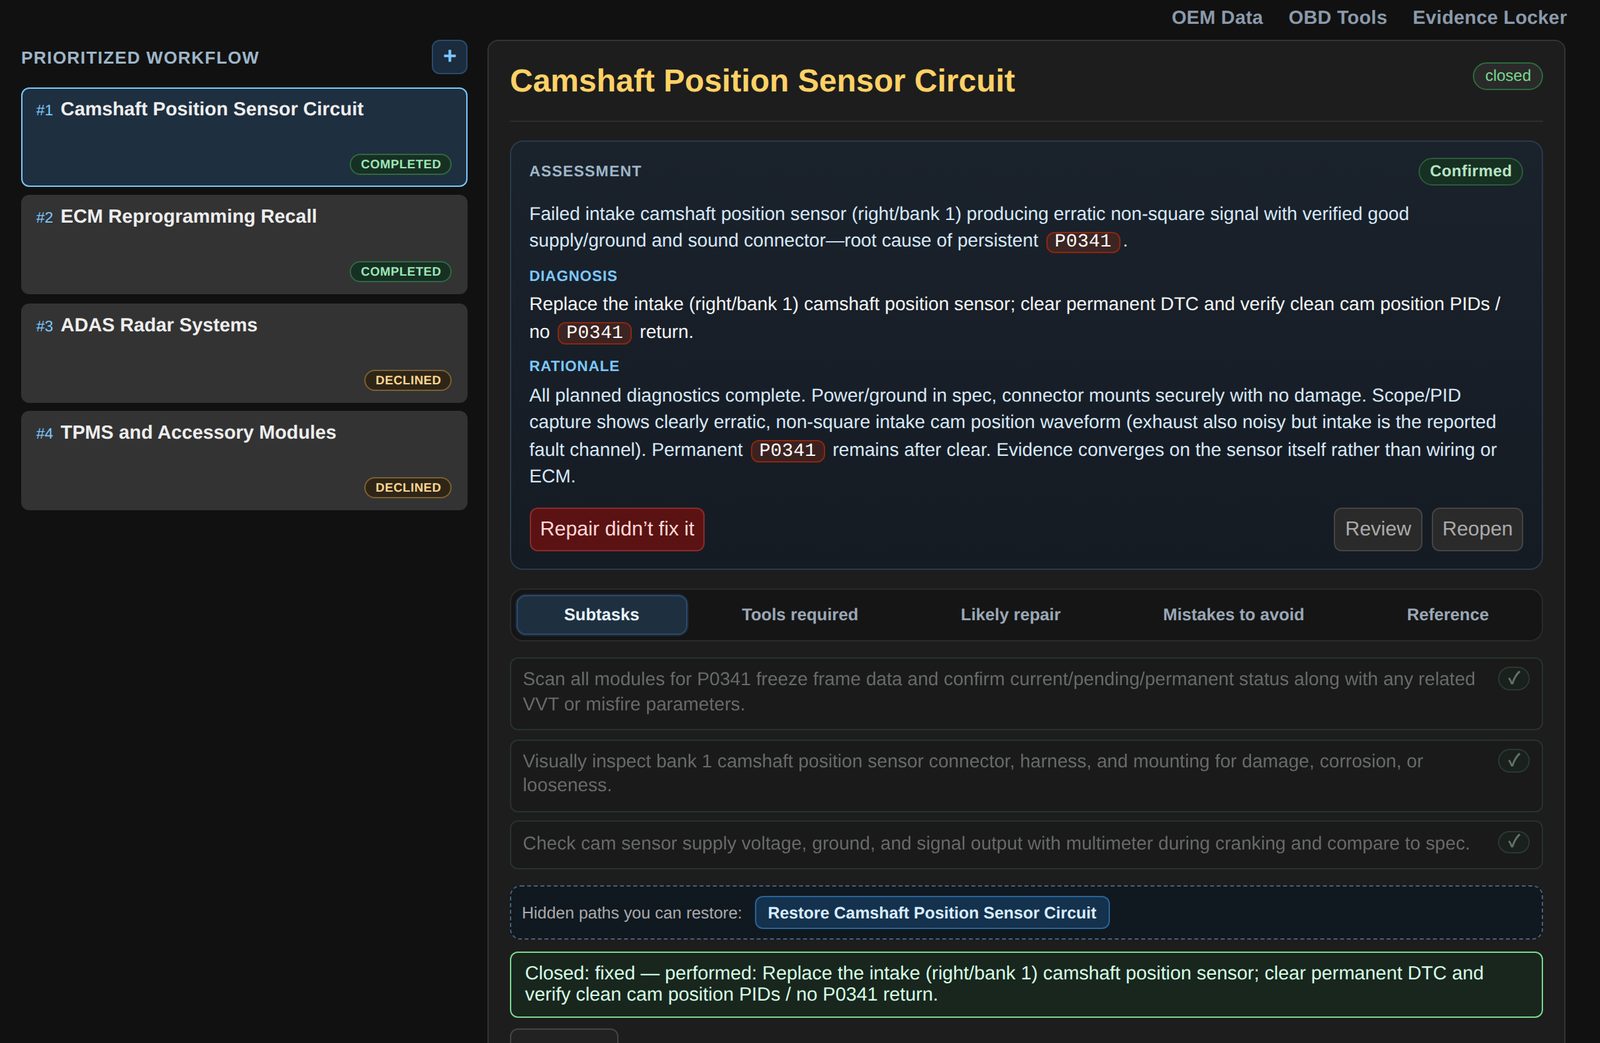1600x1043 pixels.
Task: Uncheck the Visually inspect bank 1 subtask checkmark
Action: click(1514, 761)
